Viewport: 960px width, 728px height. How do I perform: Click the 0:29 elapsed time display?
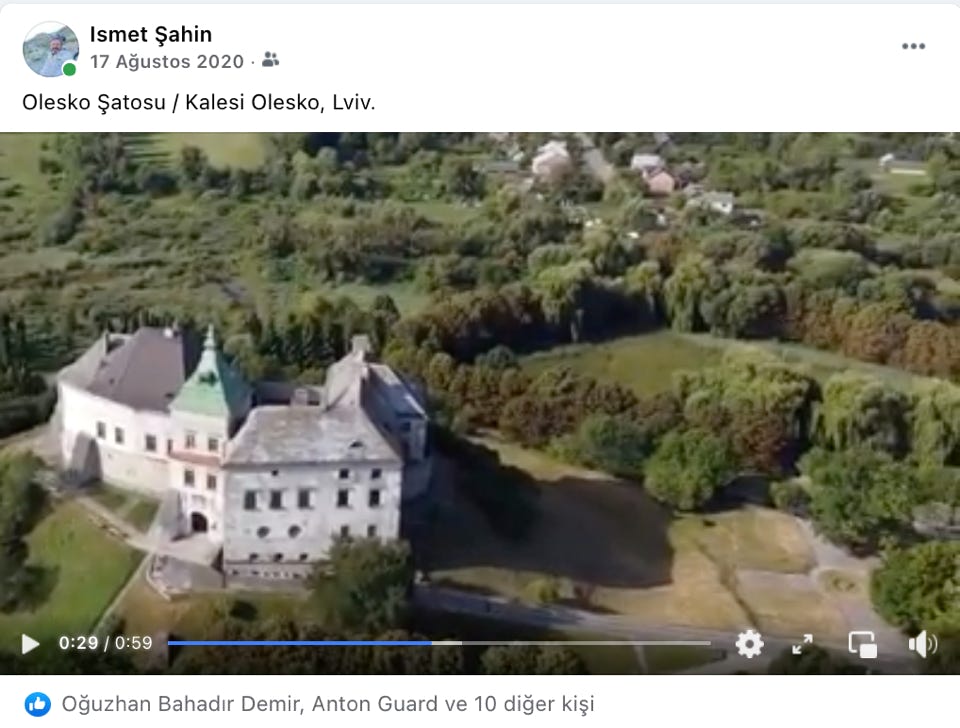coord(78,643)
